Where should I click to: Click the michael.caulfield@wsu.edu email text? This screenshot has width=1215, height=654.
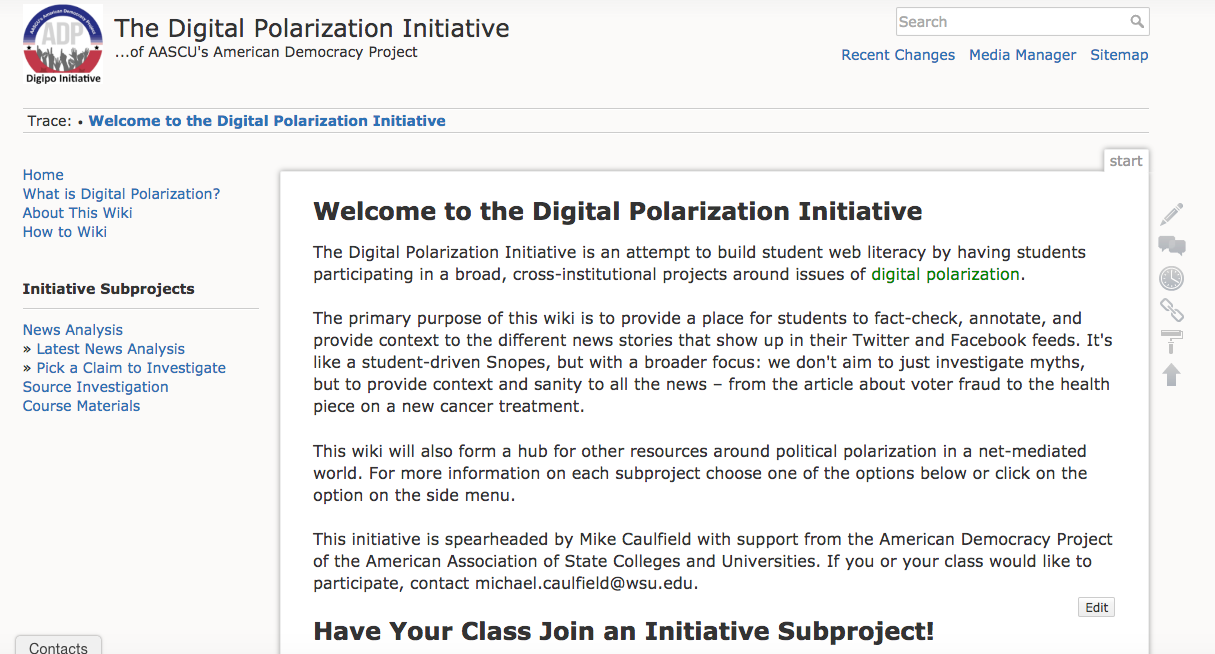[586, 584]
